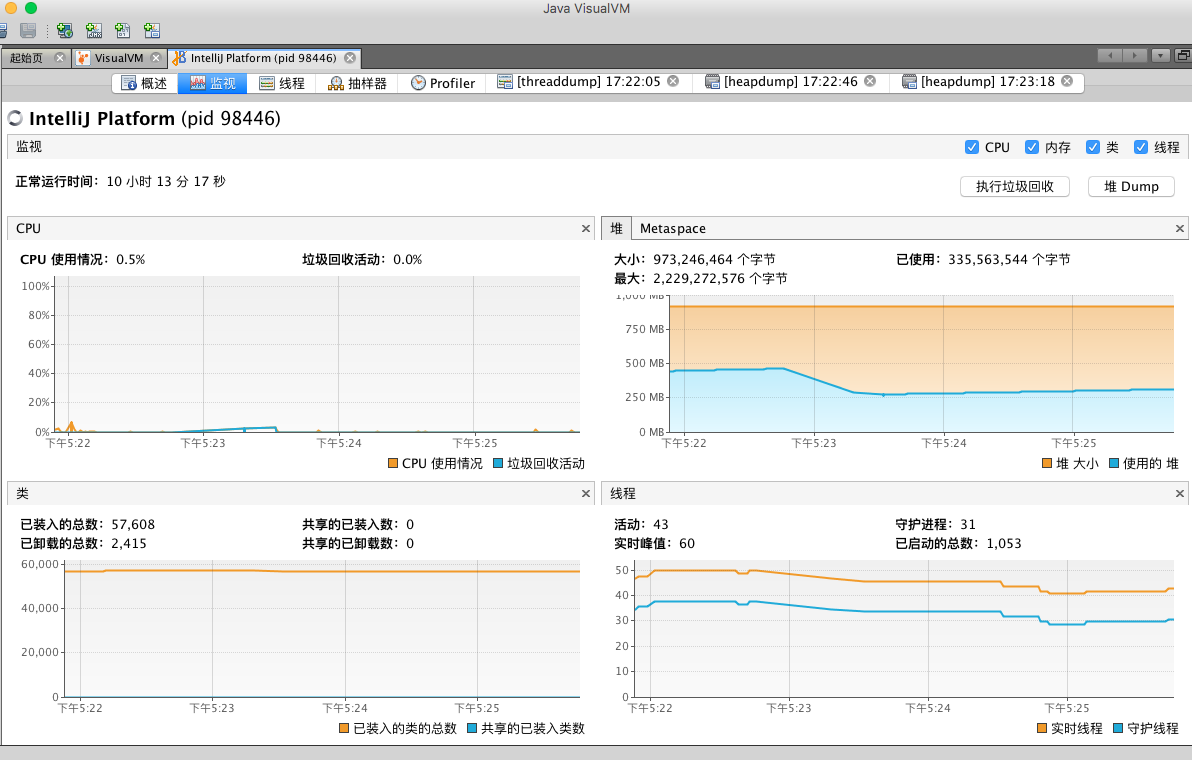This screenshot has height=760, width=1192.
Task: Click the started threads total 1,053
Action: tap(1003, 543)
